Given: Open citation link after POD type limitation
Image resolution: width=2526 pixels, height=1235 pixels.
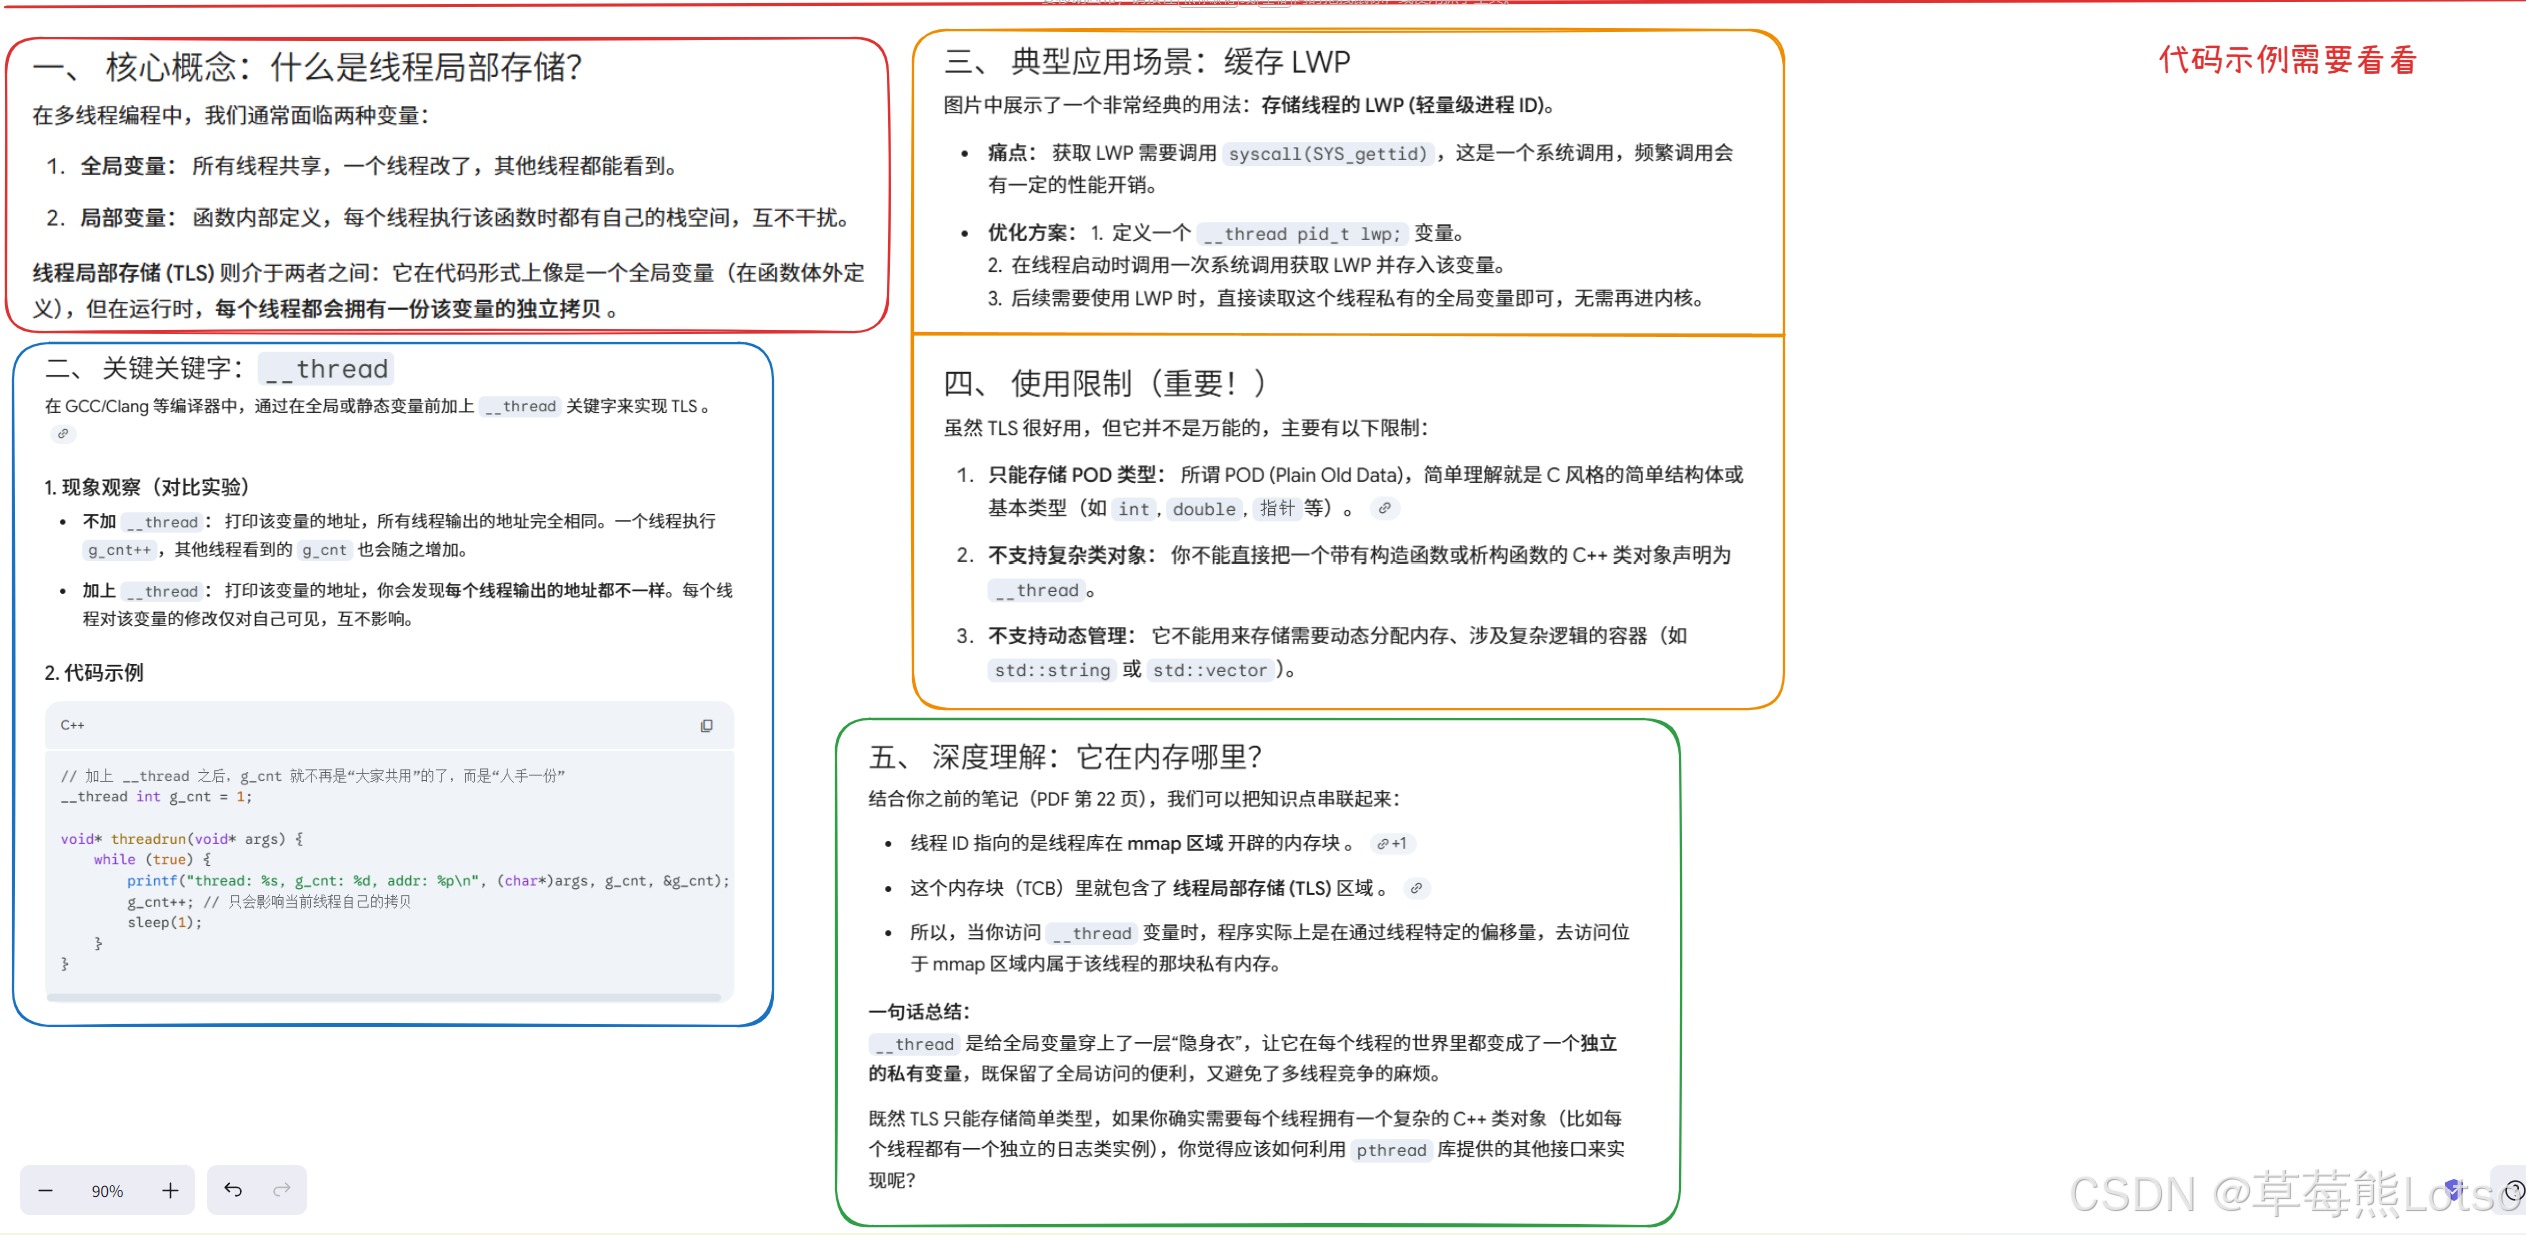Looking at the screenshot, I should pyautogui.click(x=1384, y=508).
